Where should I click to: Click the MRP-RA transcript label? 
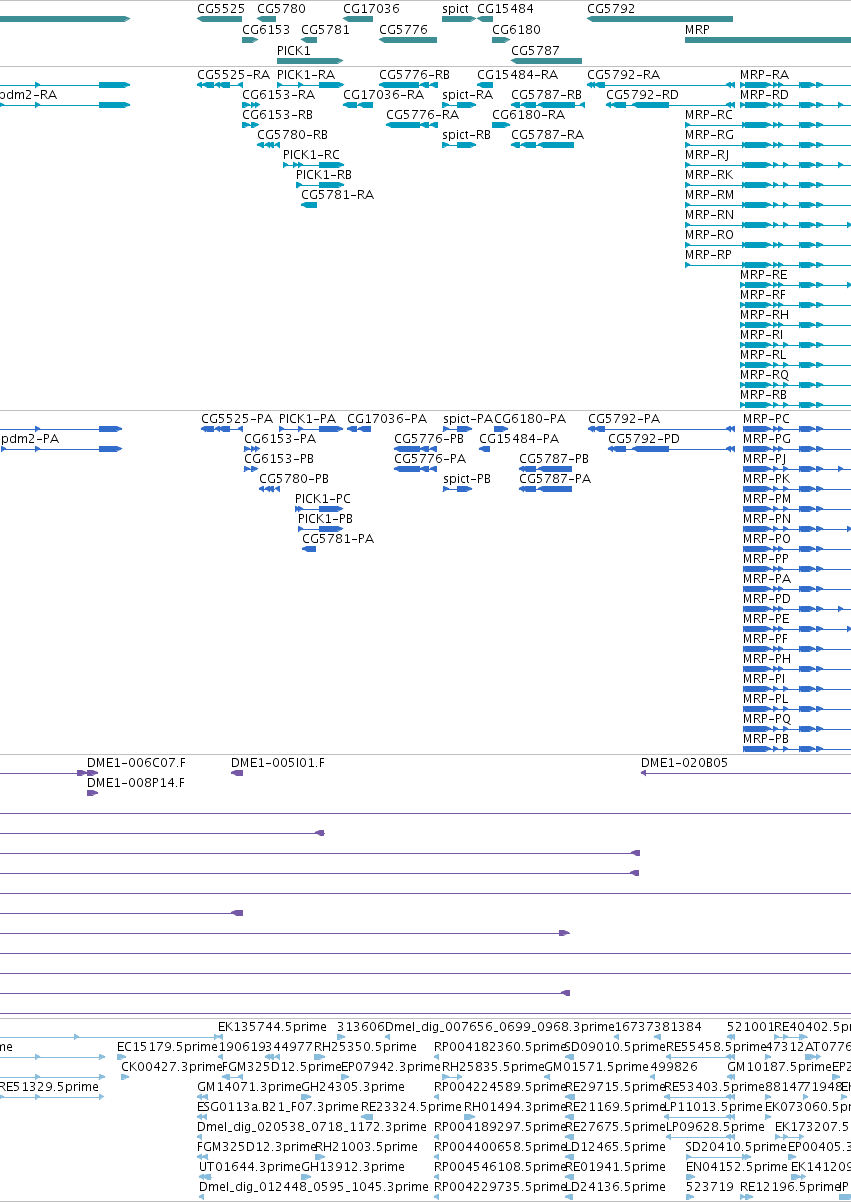point(764,75)
